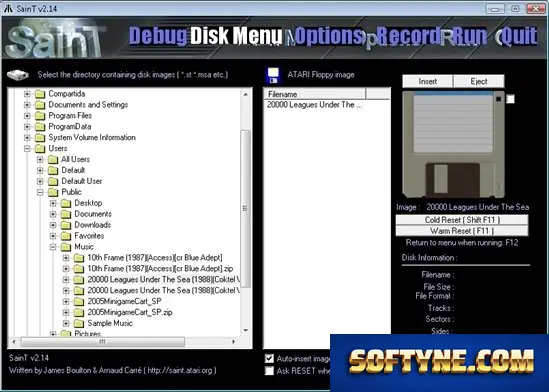Click the Downloads folder icon

coord(66,225)
